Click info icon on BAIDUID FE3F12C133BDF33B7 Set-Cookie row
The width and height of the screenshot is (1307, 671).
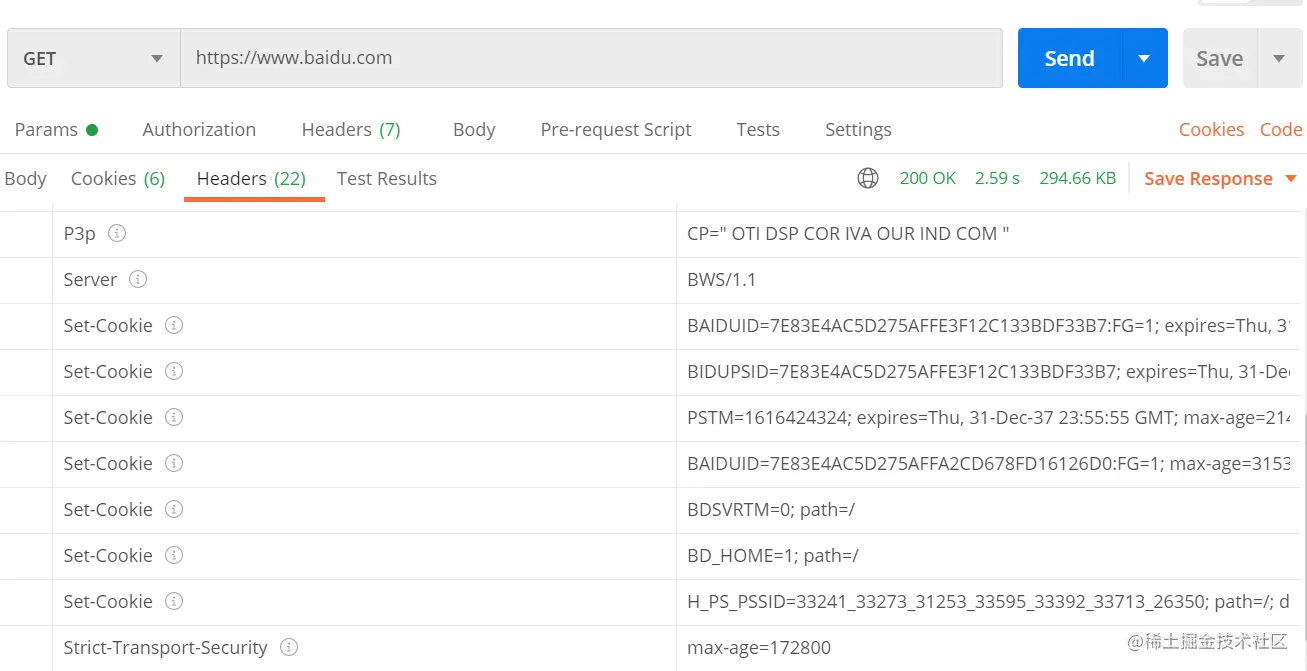174,325
